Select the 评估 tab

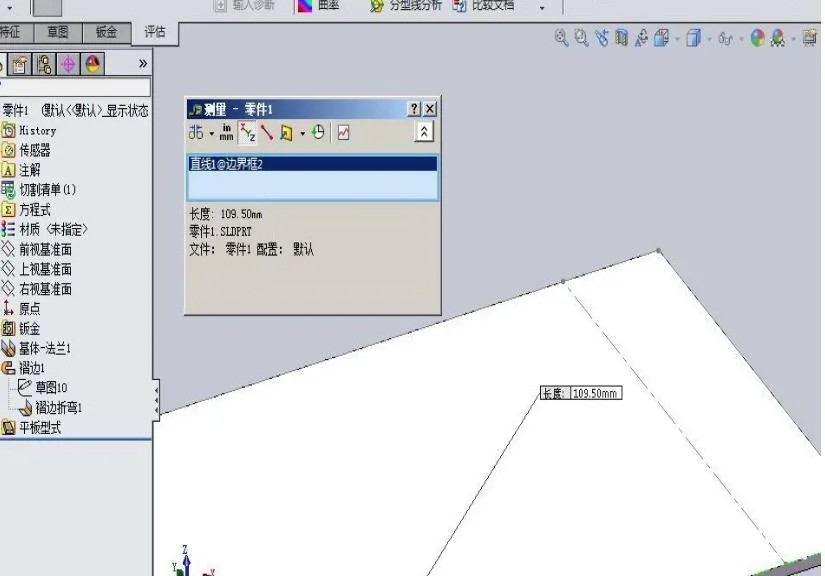click(x=155, y=32)
